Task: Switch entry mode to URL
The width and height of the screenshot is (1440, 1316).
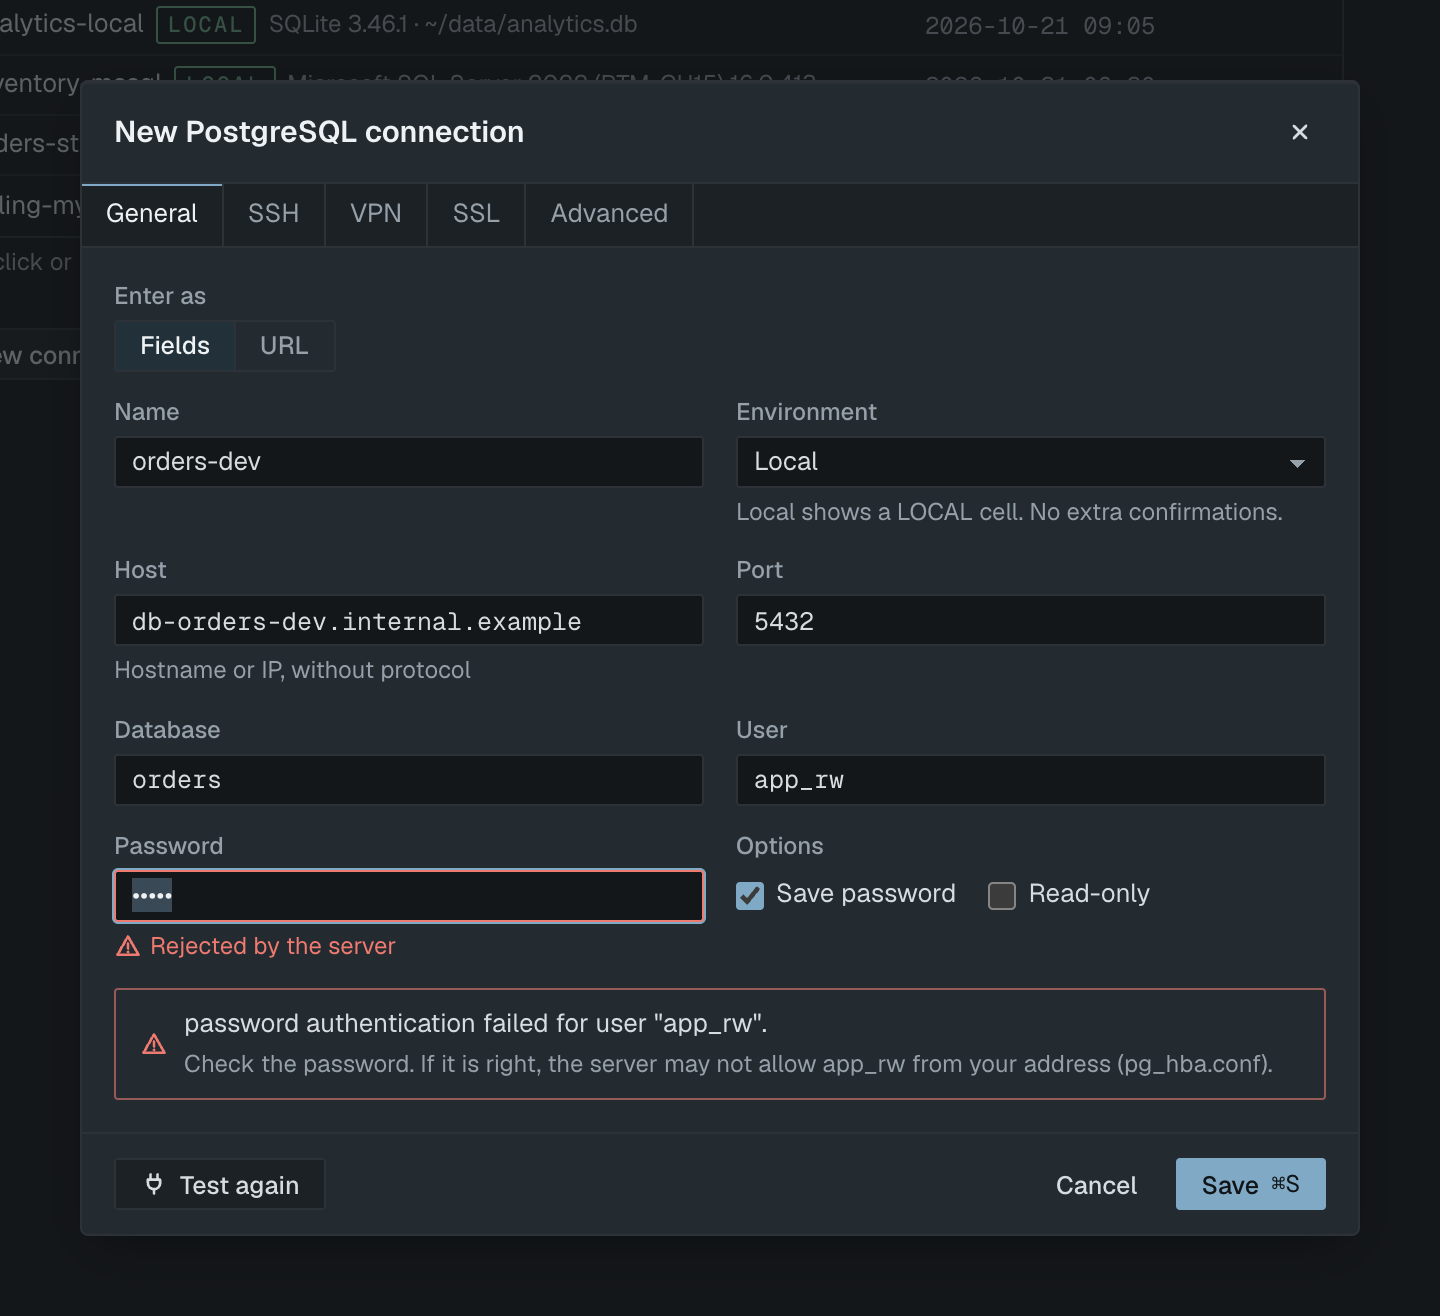Action: tap(284, 346)
